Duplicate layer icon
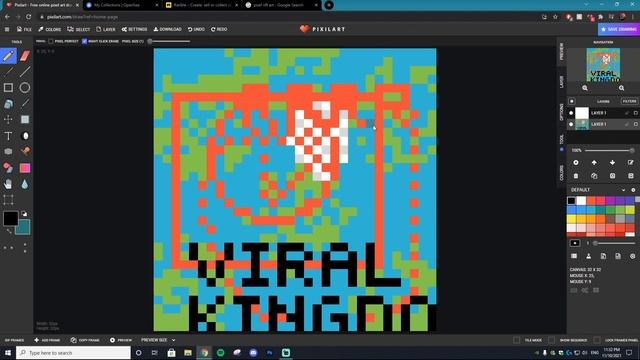Screen dimensions: 640x360 pyautogui.click(x=594, y=176)
